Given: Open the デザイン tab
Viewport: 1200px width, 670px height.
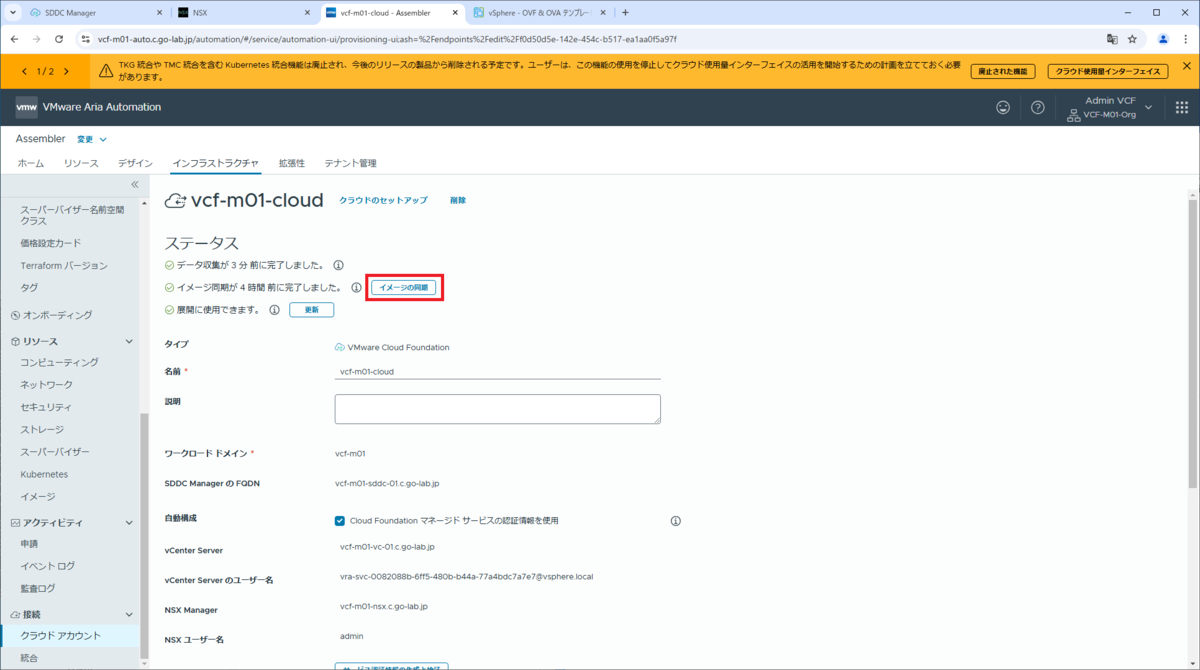Looking at the screenshot, I should point(135,163).
